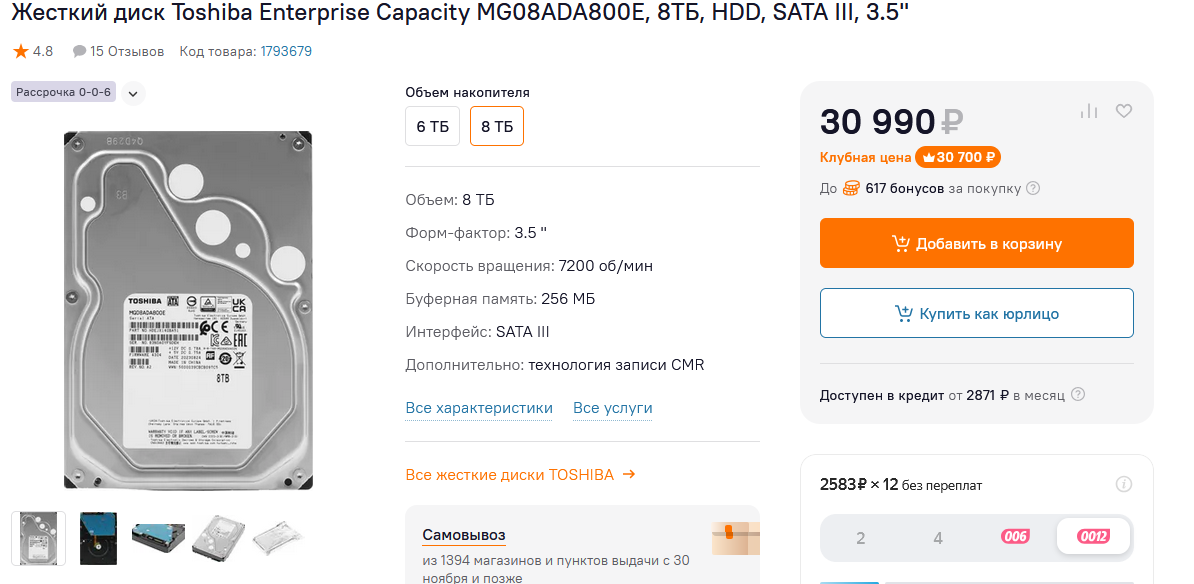Add product to favorites with heart icon
This screenshot has height=584, width=1194.
coord(1123,111)
